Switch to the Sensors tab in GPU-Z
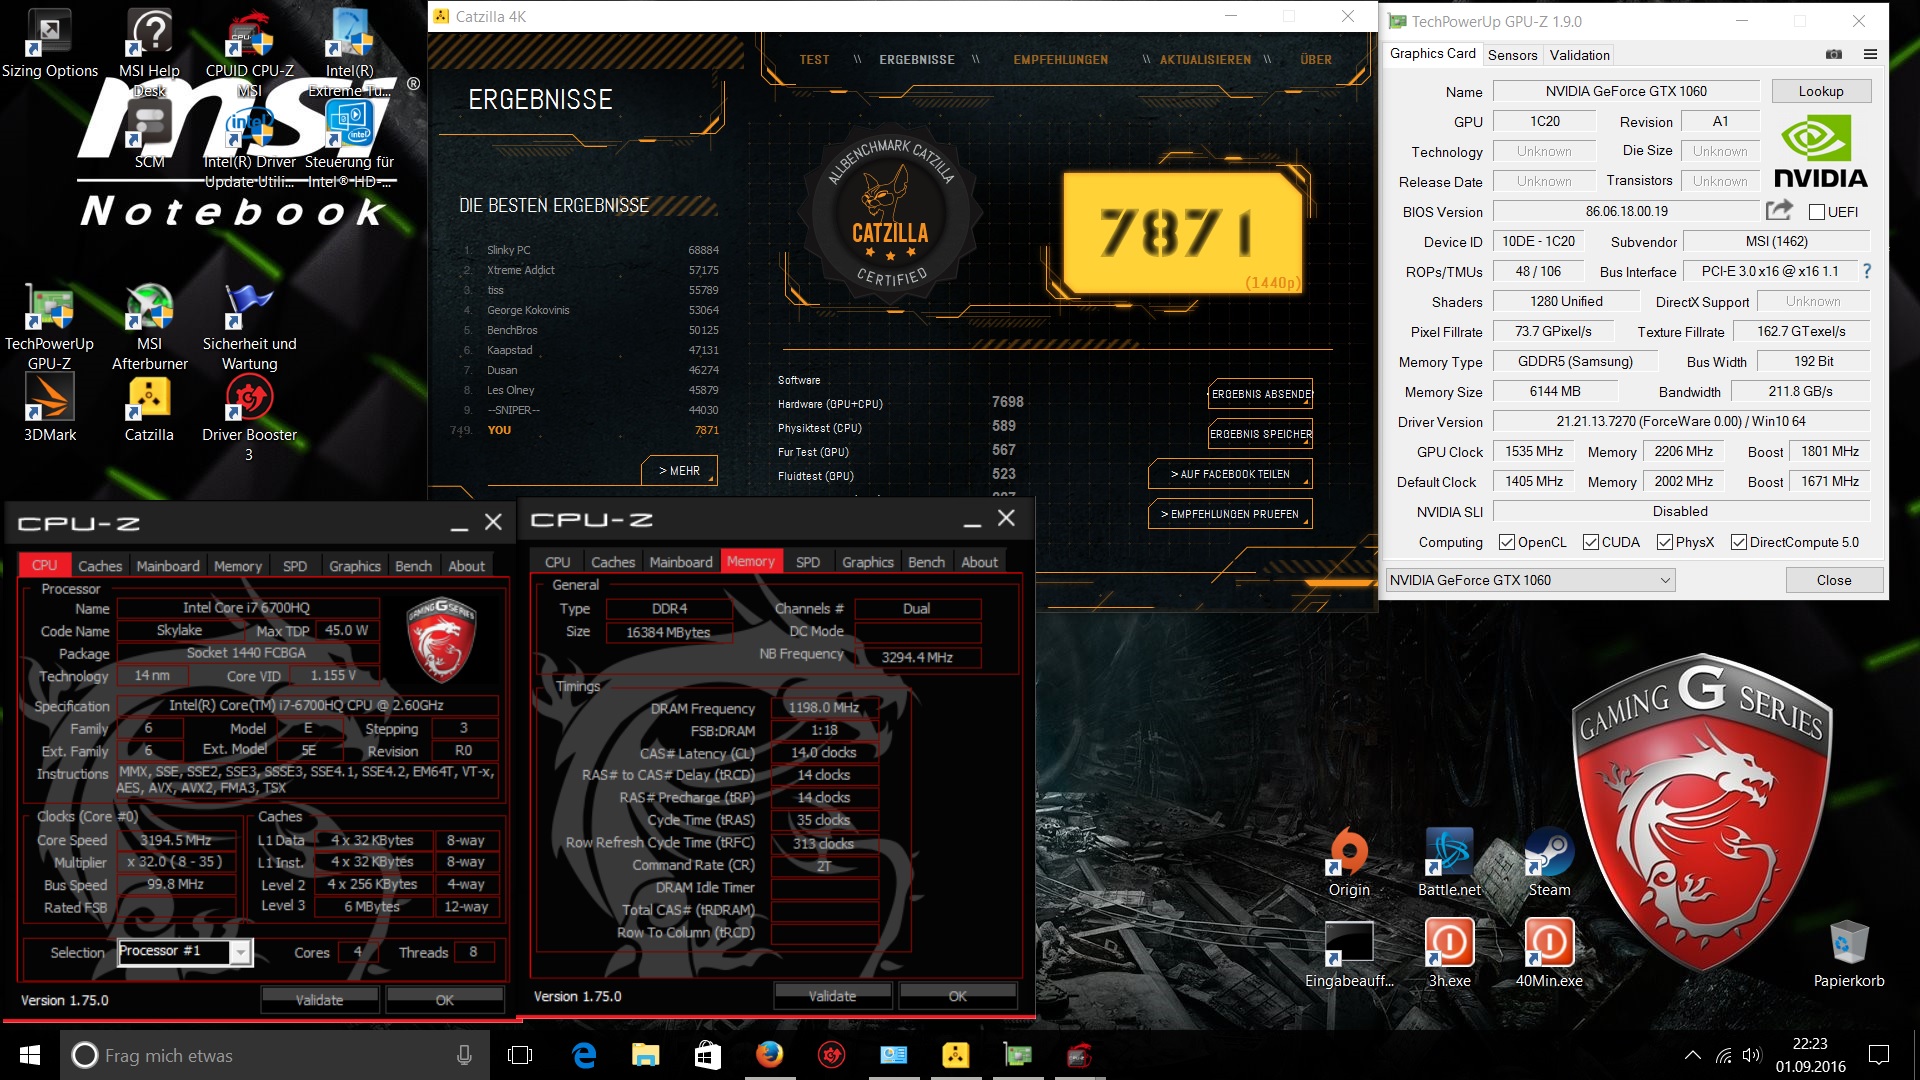This screenshot has height=1080, width=1920. 1512,55
